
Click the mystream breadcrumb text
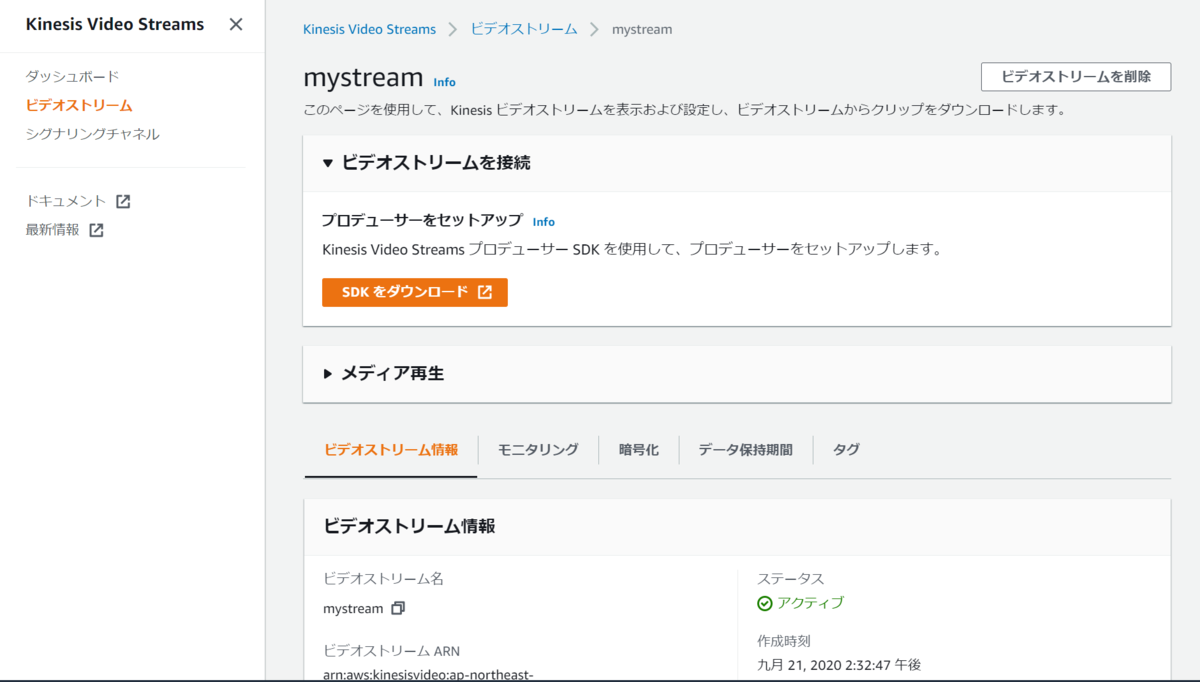coord(641,29)
